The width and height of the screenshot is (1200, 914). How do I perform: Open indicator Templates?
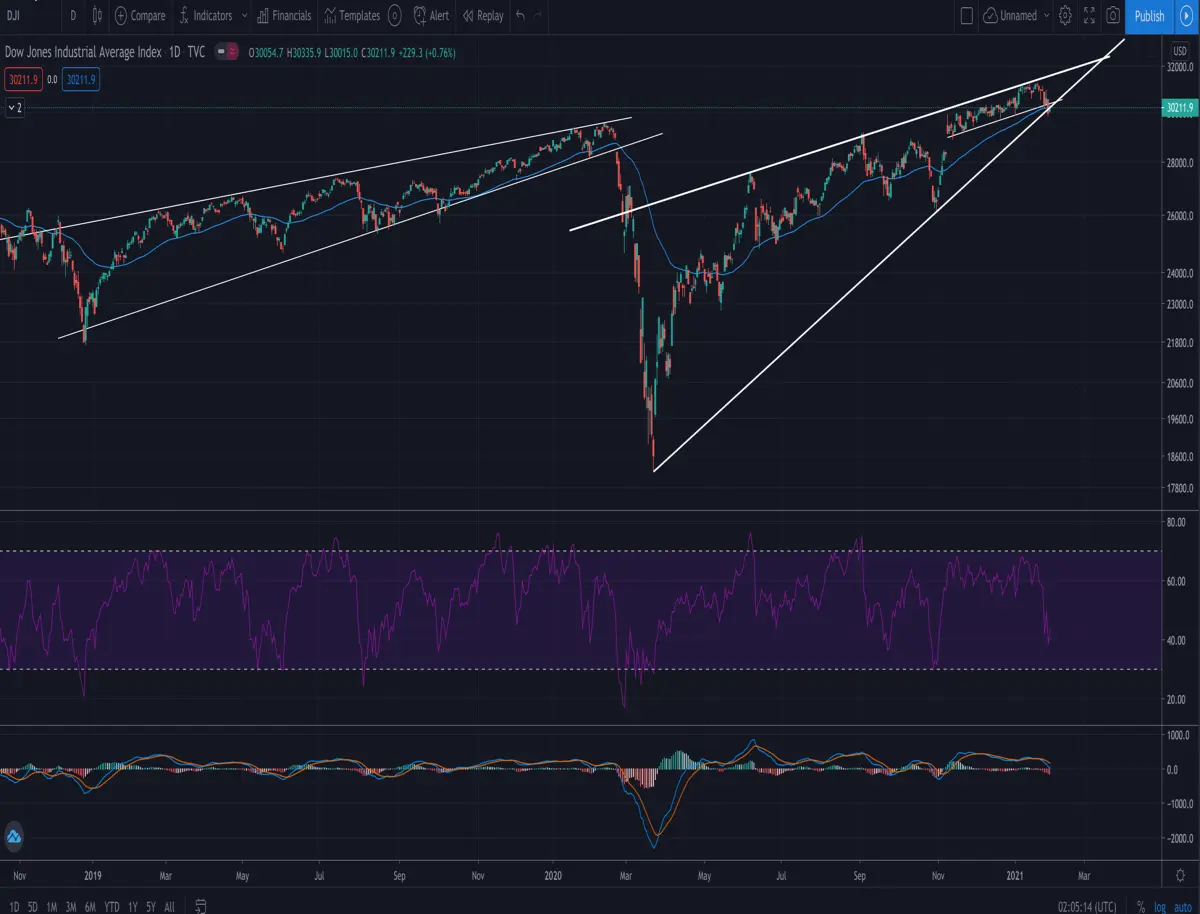point(351,16)
